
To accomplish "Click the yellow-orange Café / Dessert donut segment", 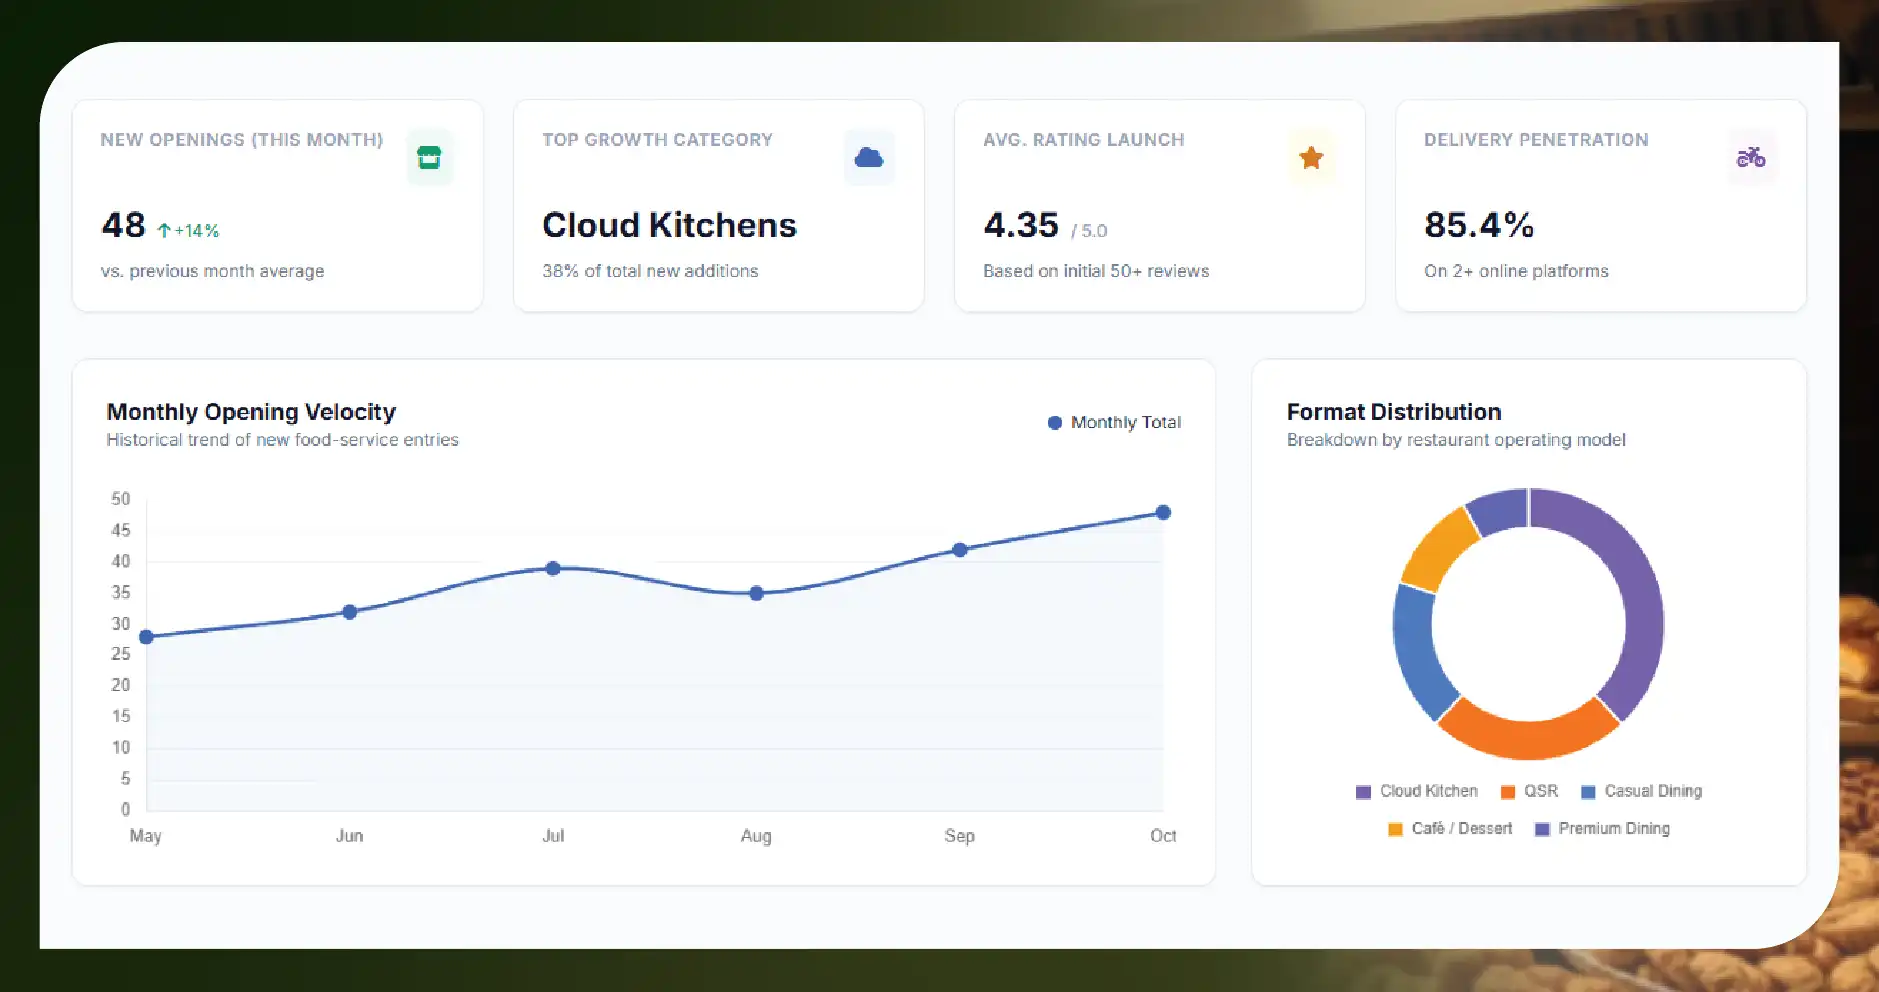I will [x=1437, y=548].
